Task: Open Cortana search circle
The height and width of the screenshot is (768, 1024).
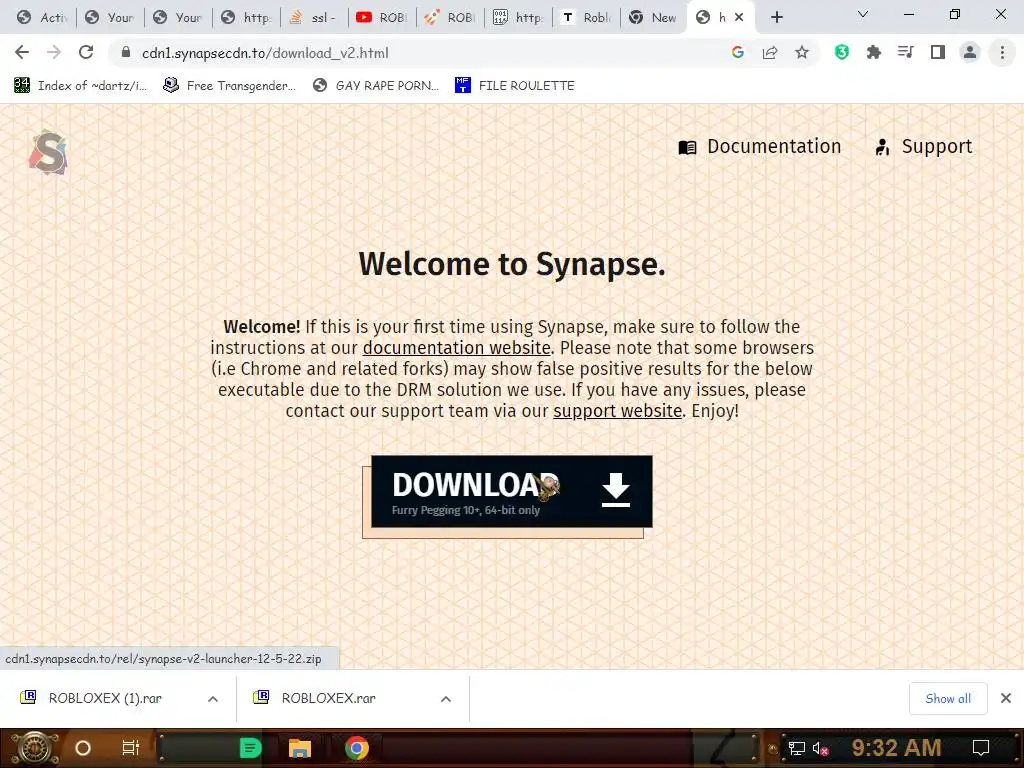Action: click(x=83, y=748)
